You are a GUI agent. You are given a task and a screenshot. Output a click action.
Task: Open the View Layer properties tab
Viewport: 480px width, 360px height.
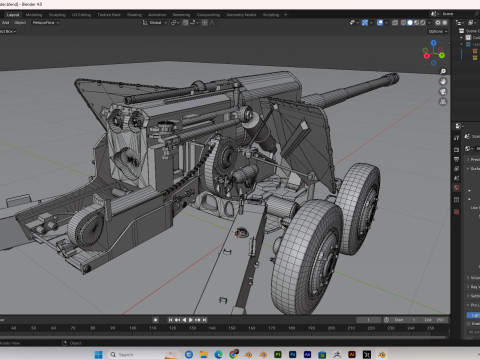457,169
